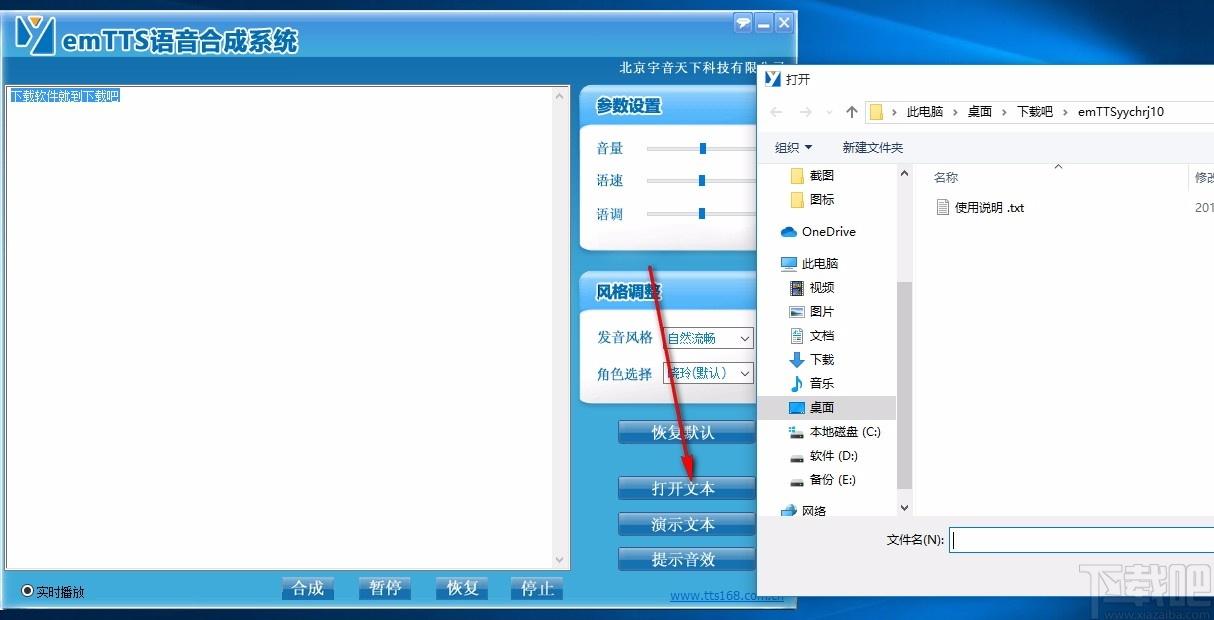Click 新建文件夹 in the dialog toolbar
1214x620 pixels.
[x=872, y=147]
